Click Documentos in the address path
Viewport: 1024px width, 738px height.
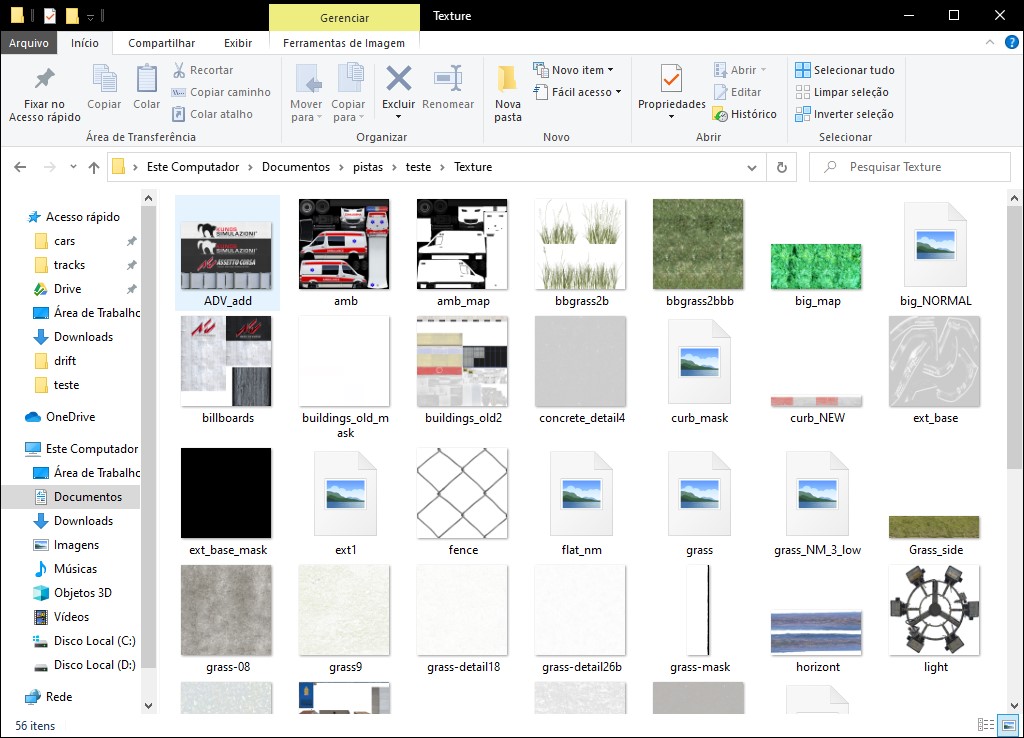[296, 167]
